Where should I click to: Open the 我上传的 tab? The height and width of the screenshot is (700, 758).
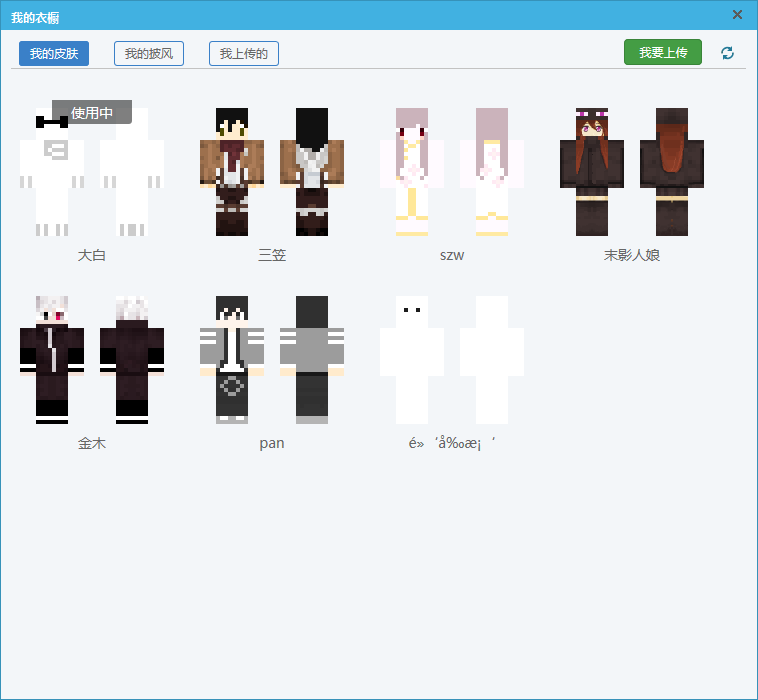click(244, 53)
